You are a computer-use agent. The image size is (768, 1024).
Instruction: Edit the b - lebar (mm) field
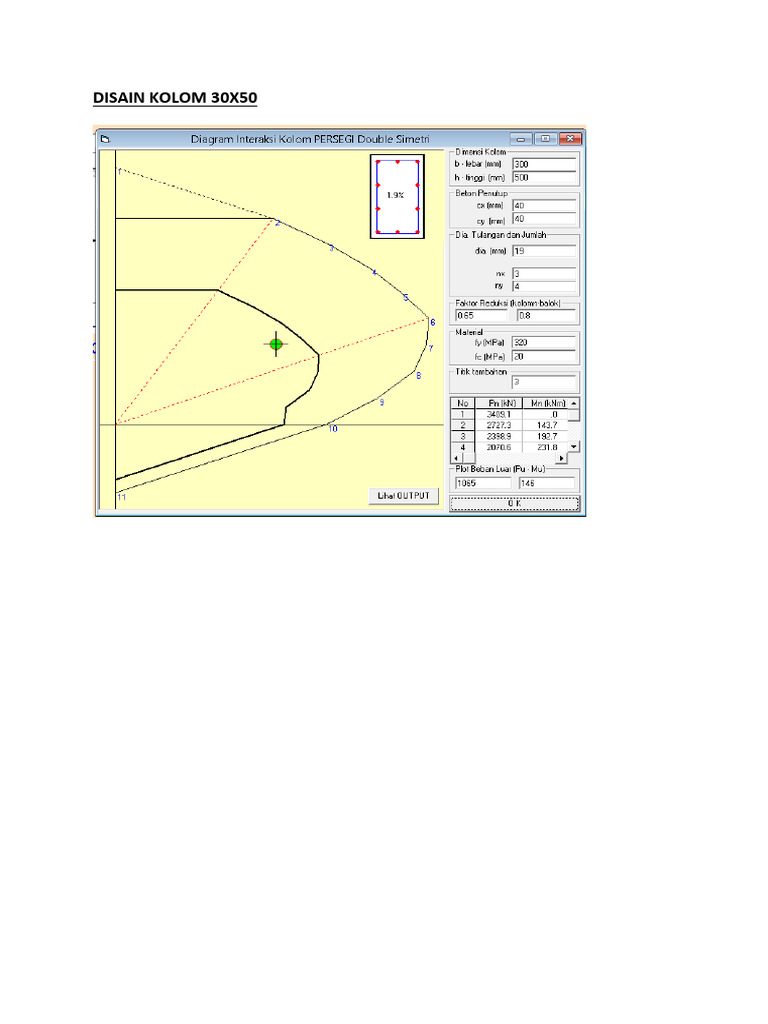[x=544, y=164]
